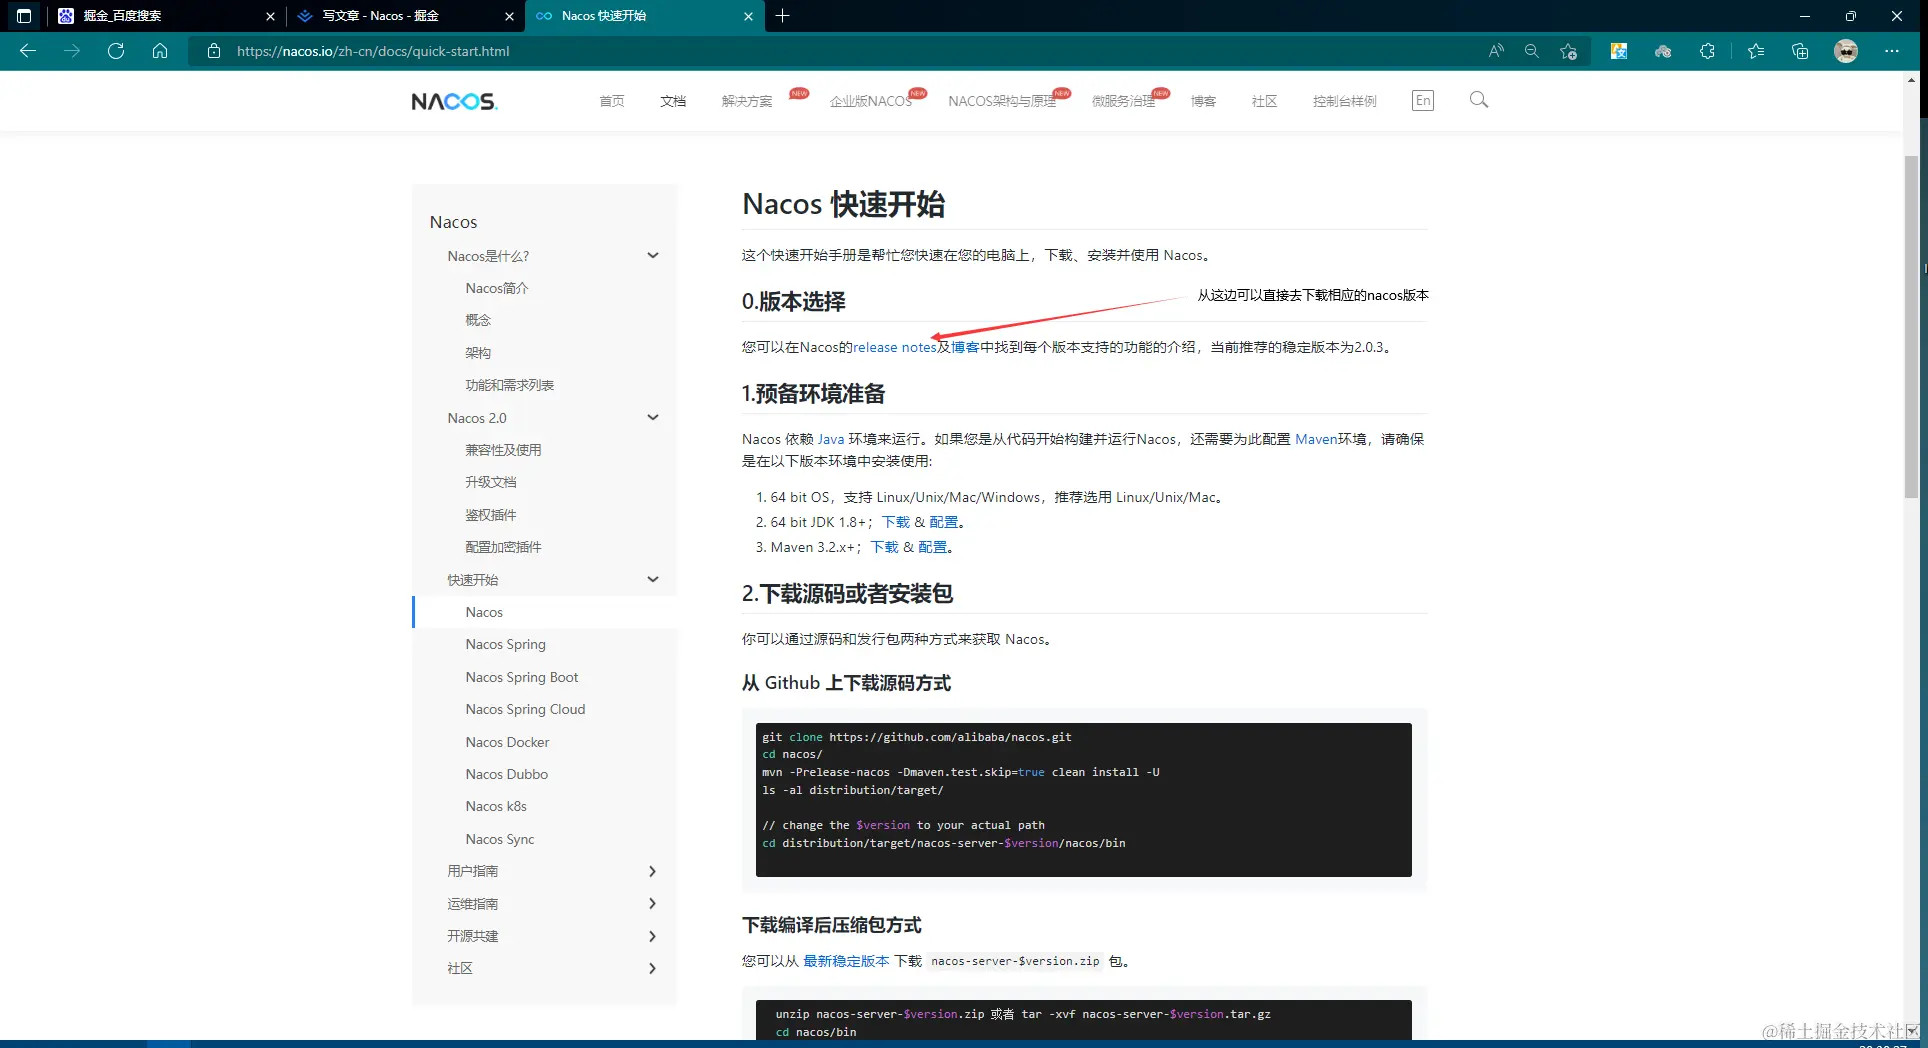Open the Java link in prerequisites
This screenshot has width=1928, height=1048.
tap(831, 439)
